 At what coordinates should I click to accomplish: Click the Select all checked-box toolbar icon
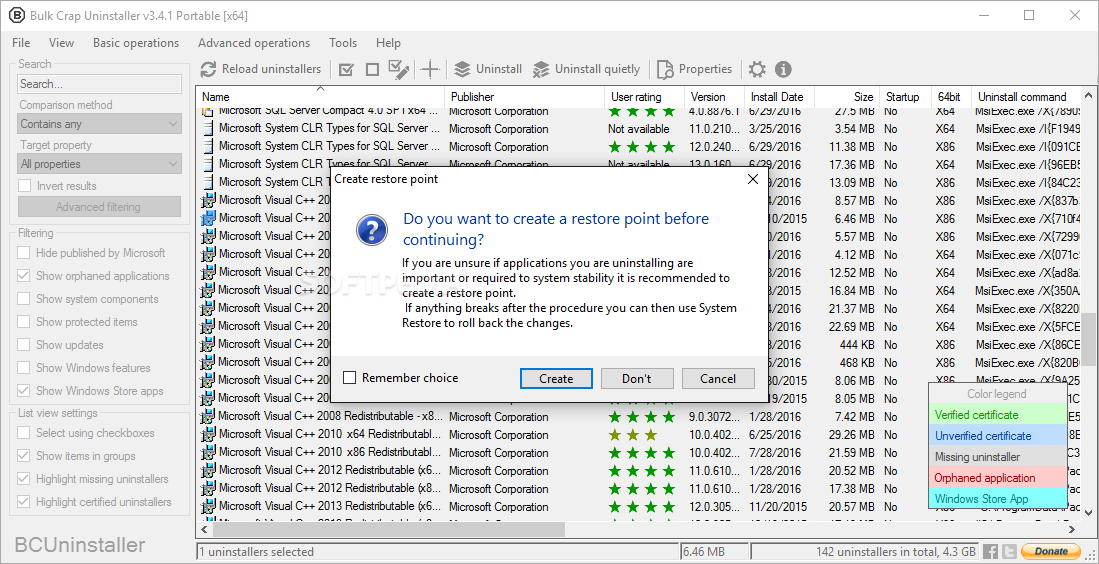[x=346, y=69]
